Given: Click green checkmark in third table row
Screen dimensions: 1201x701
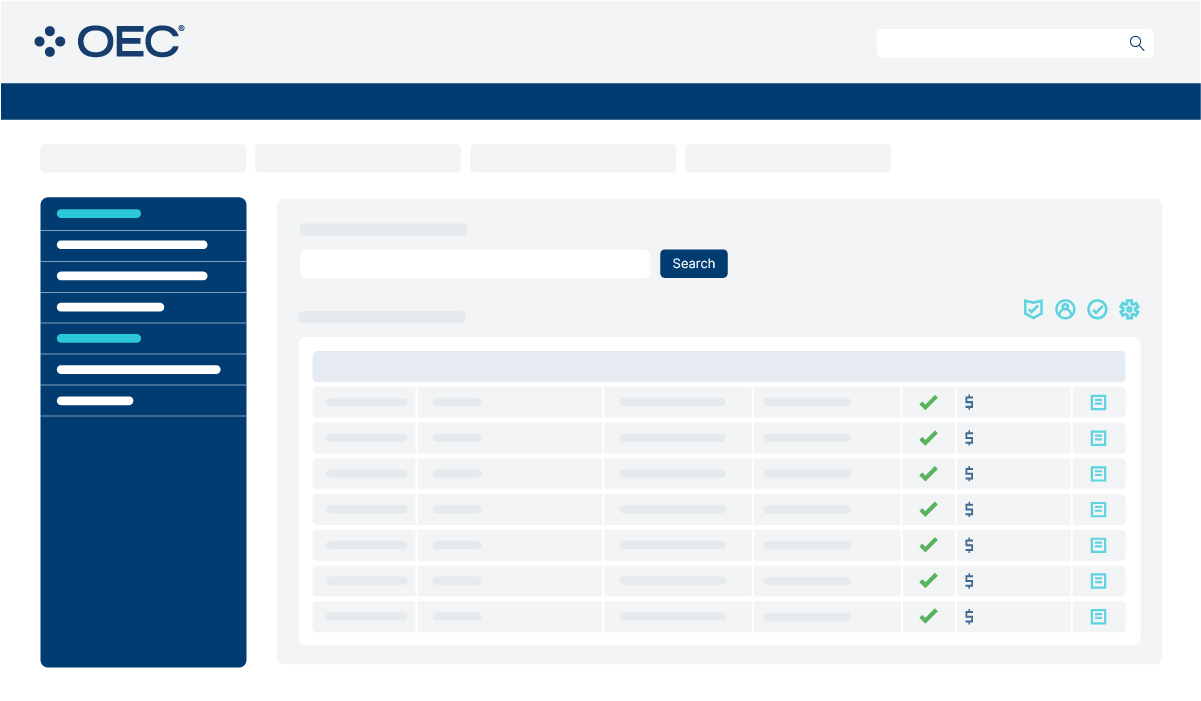Looking at the screenshot, I should click(x=928, y=474).
